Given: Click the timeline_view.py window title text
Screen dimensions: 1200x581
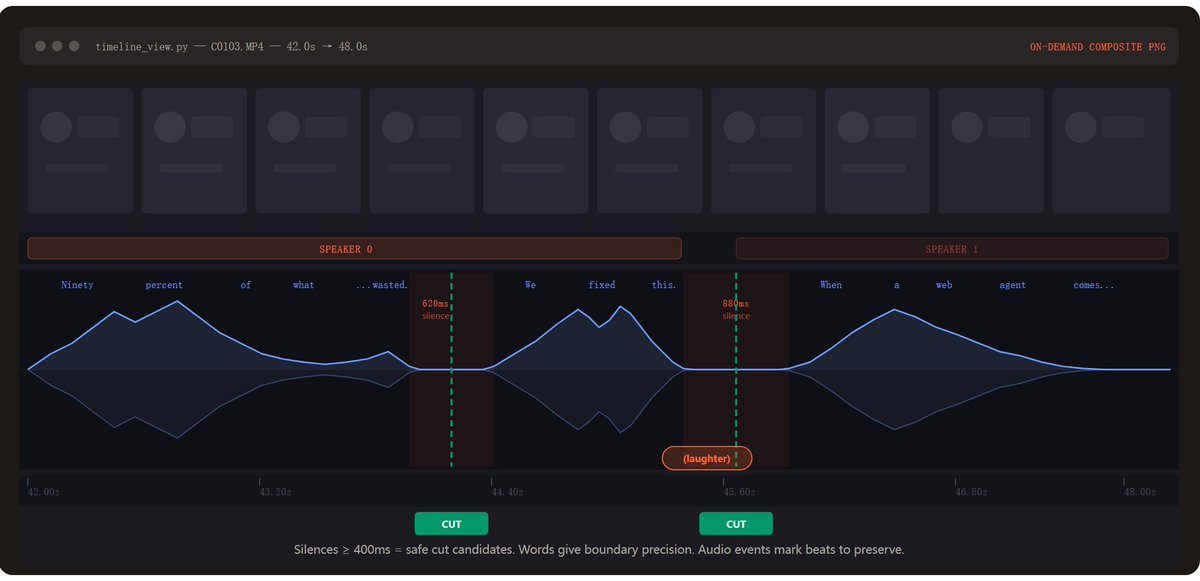Looking at the screenshot, I should (x=231, y=47).
